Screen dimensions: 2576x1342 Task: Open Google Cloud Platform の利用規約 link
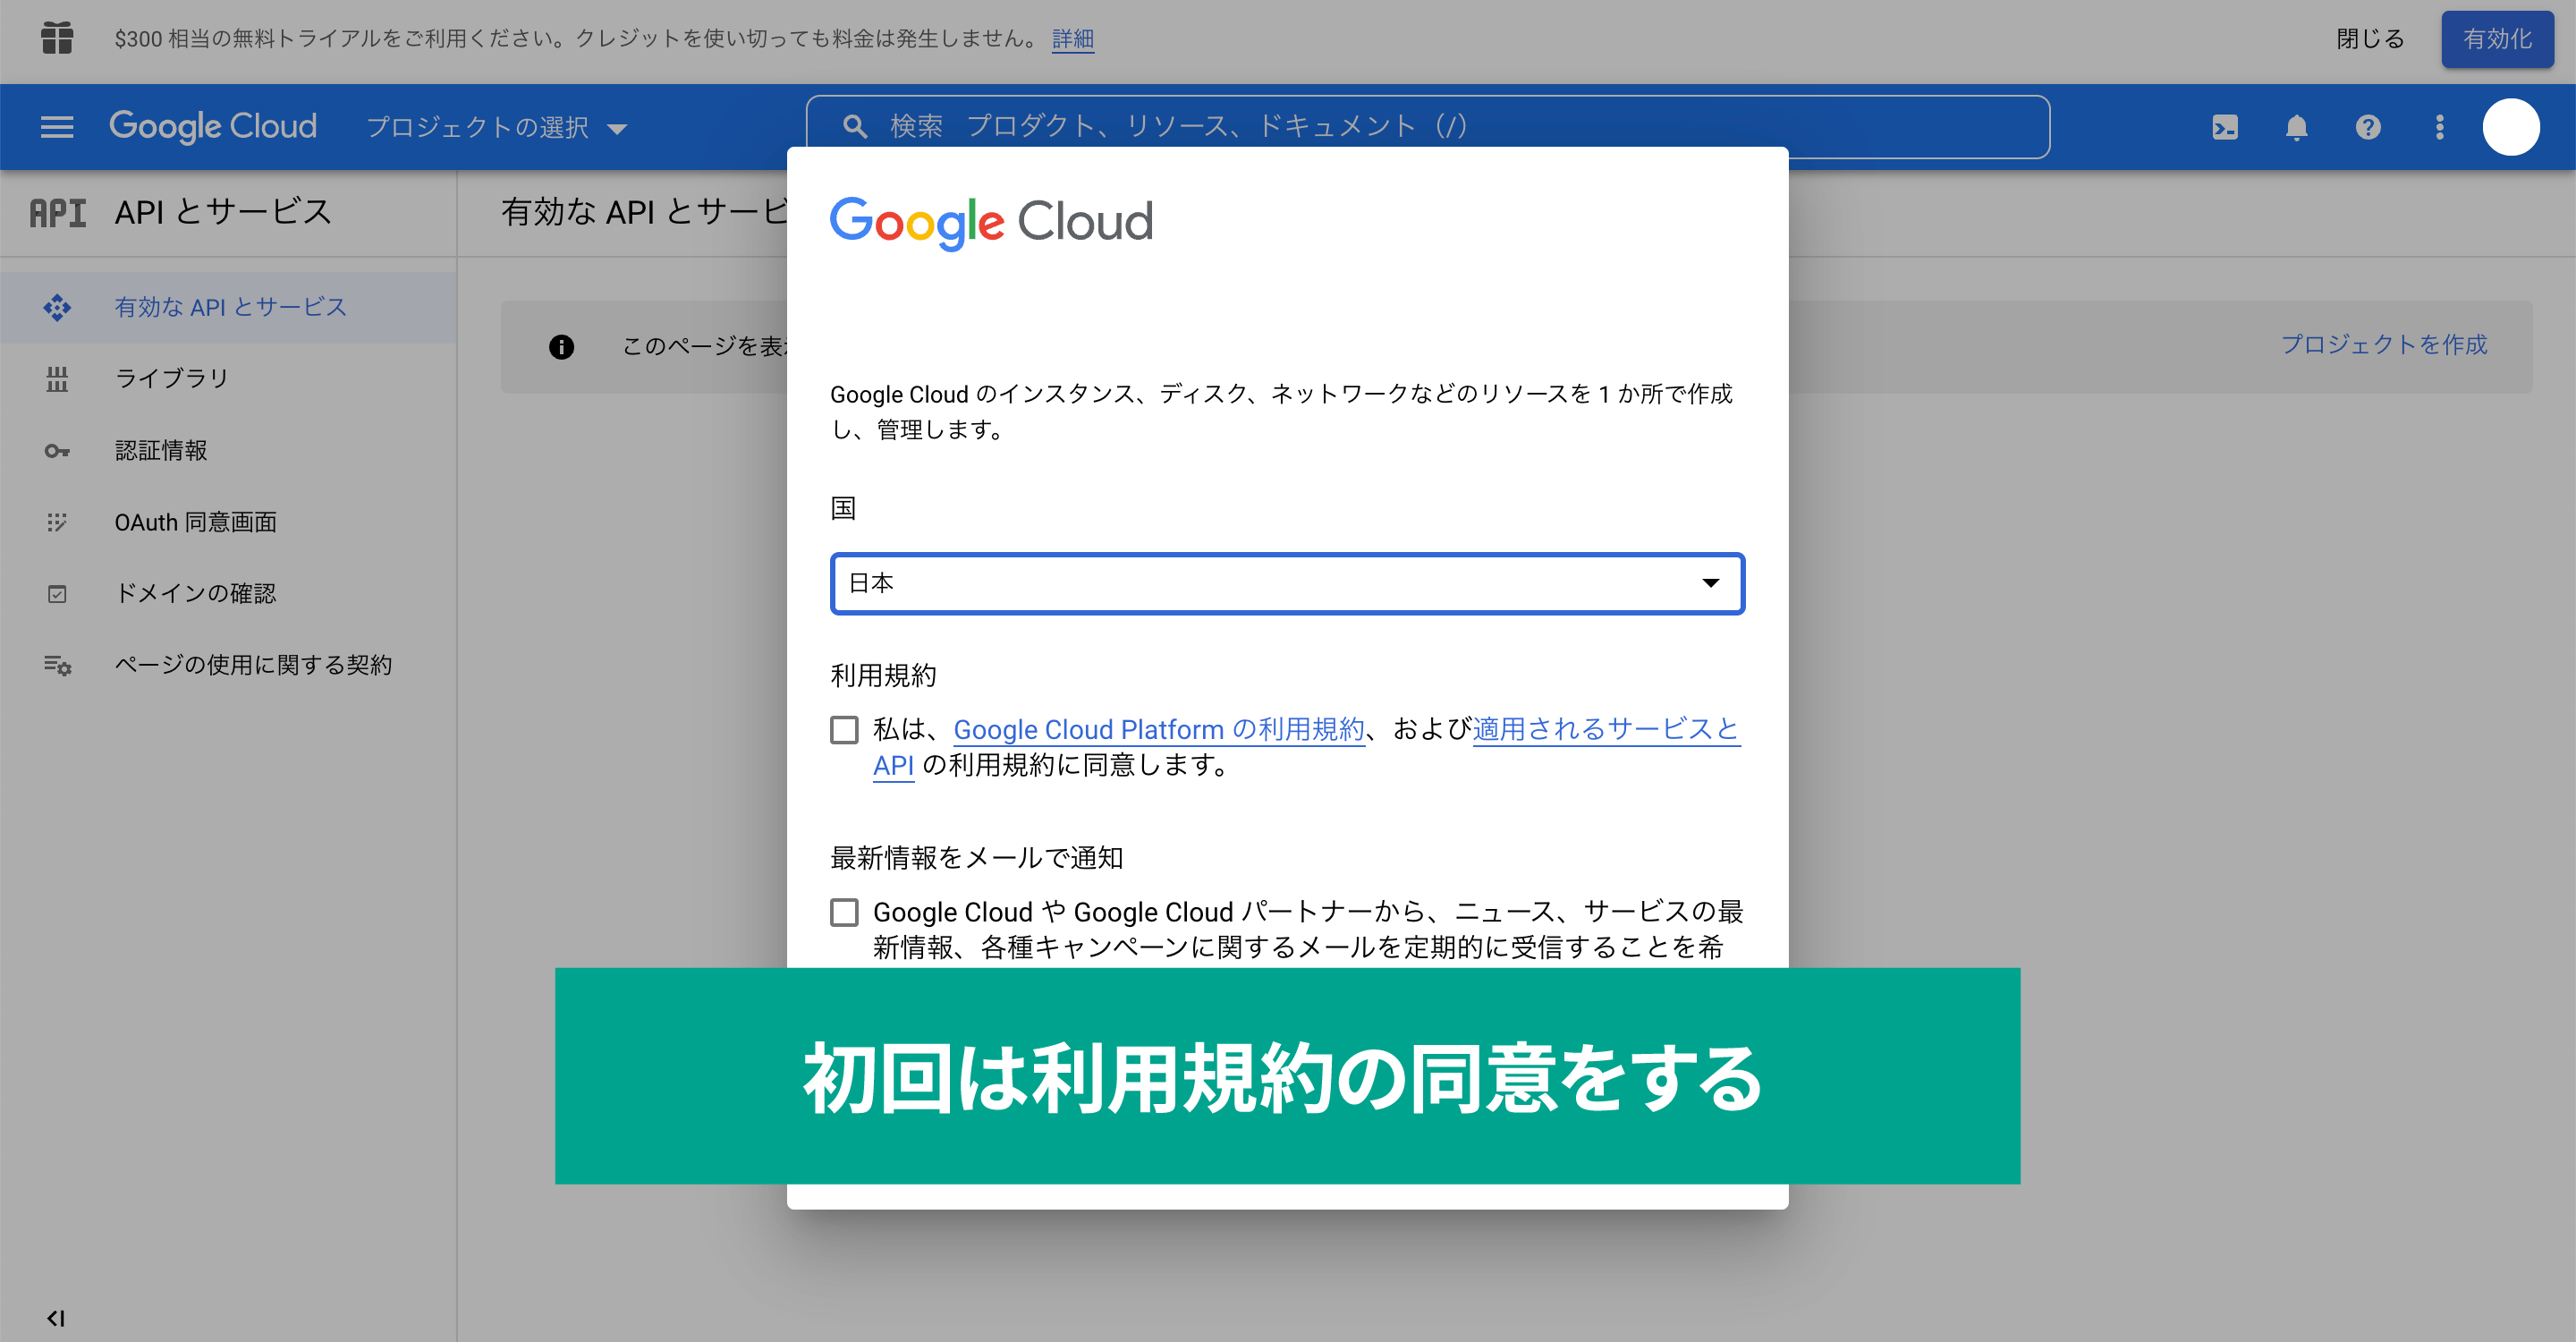pos(1159,730)
